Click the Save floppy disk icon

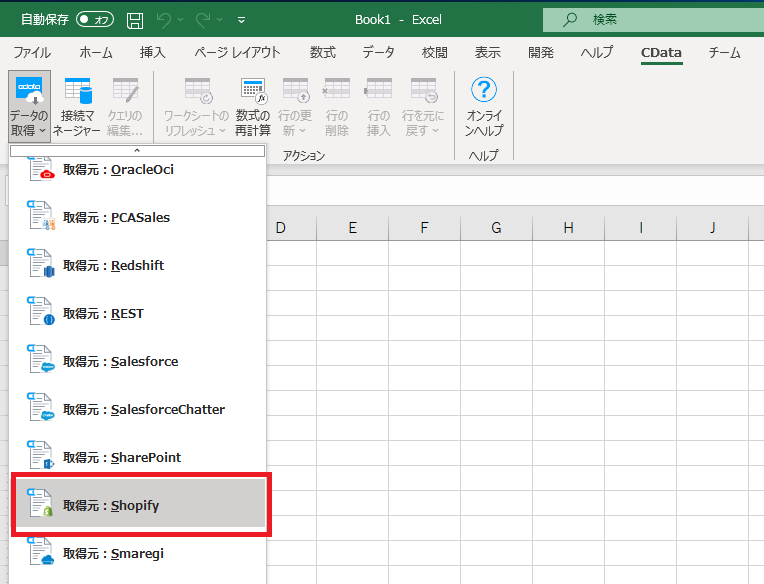[x=135, y=20]
